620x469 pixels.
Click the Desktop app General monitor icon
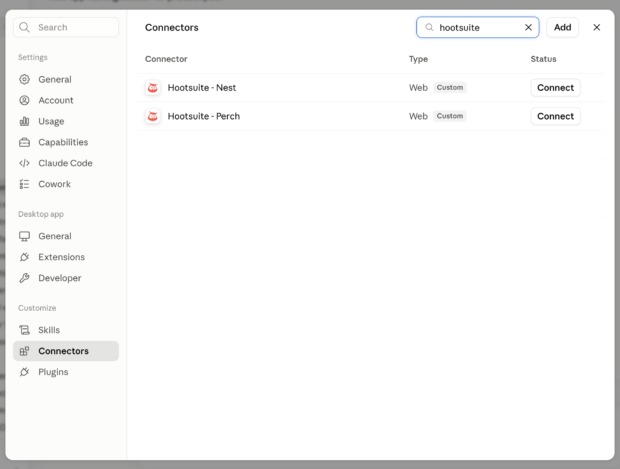pyautogui.click(x=25, y=236)
